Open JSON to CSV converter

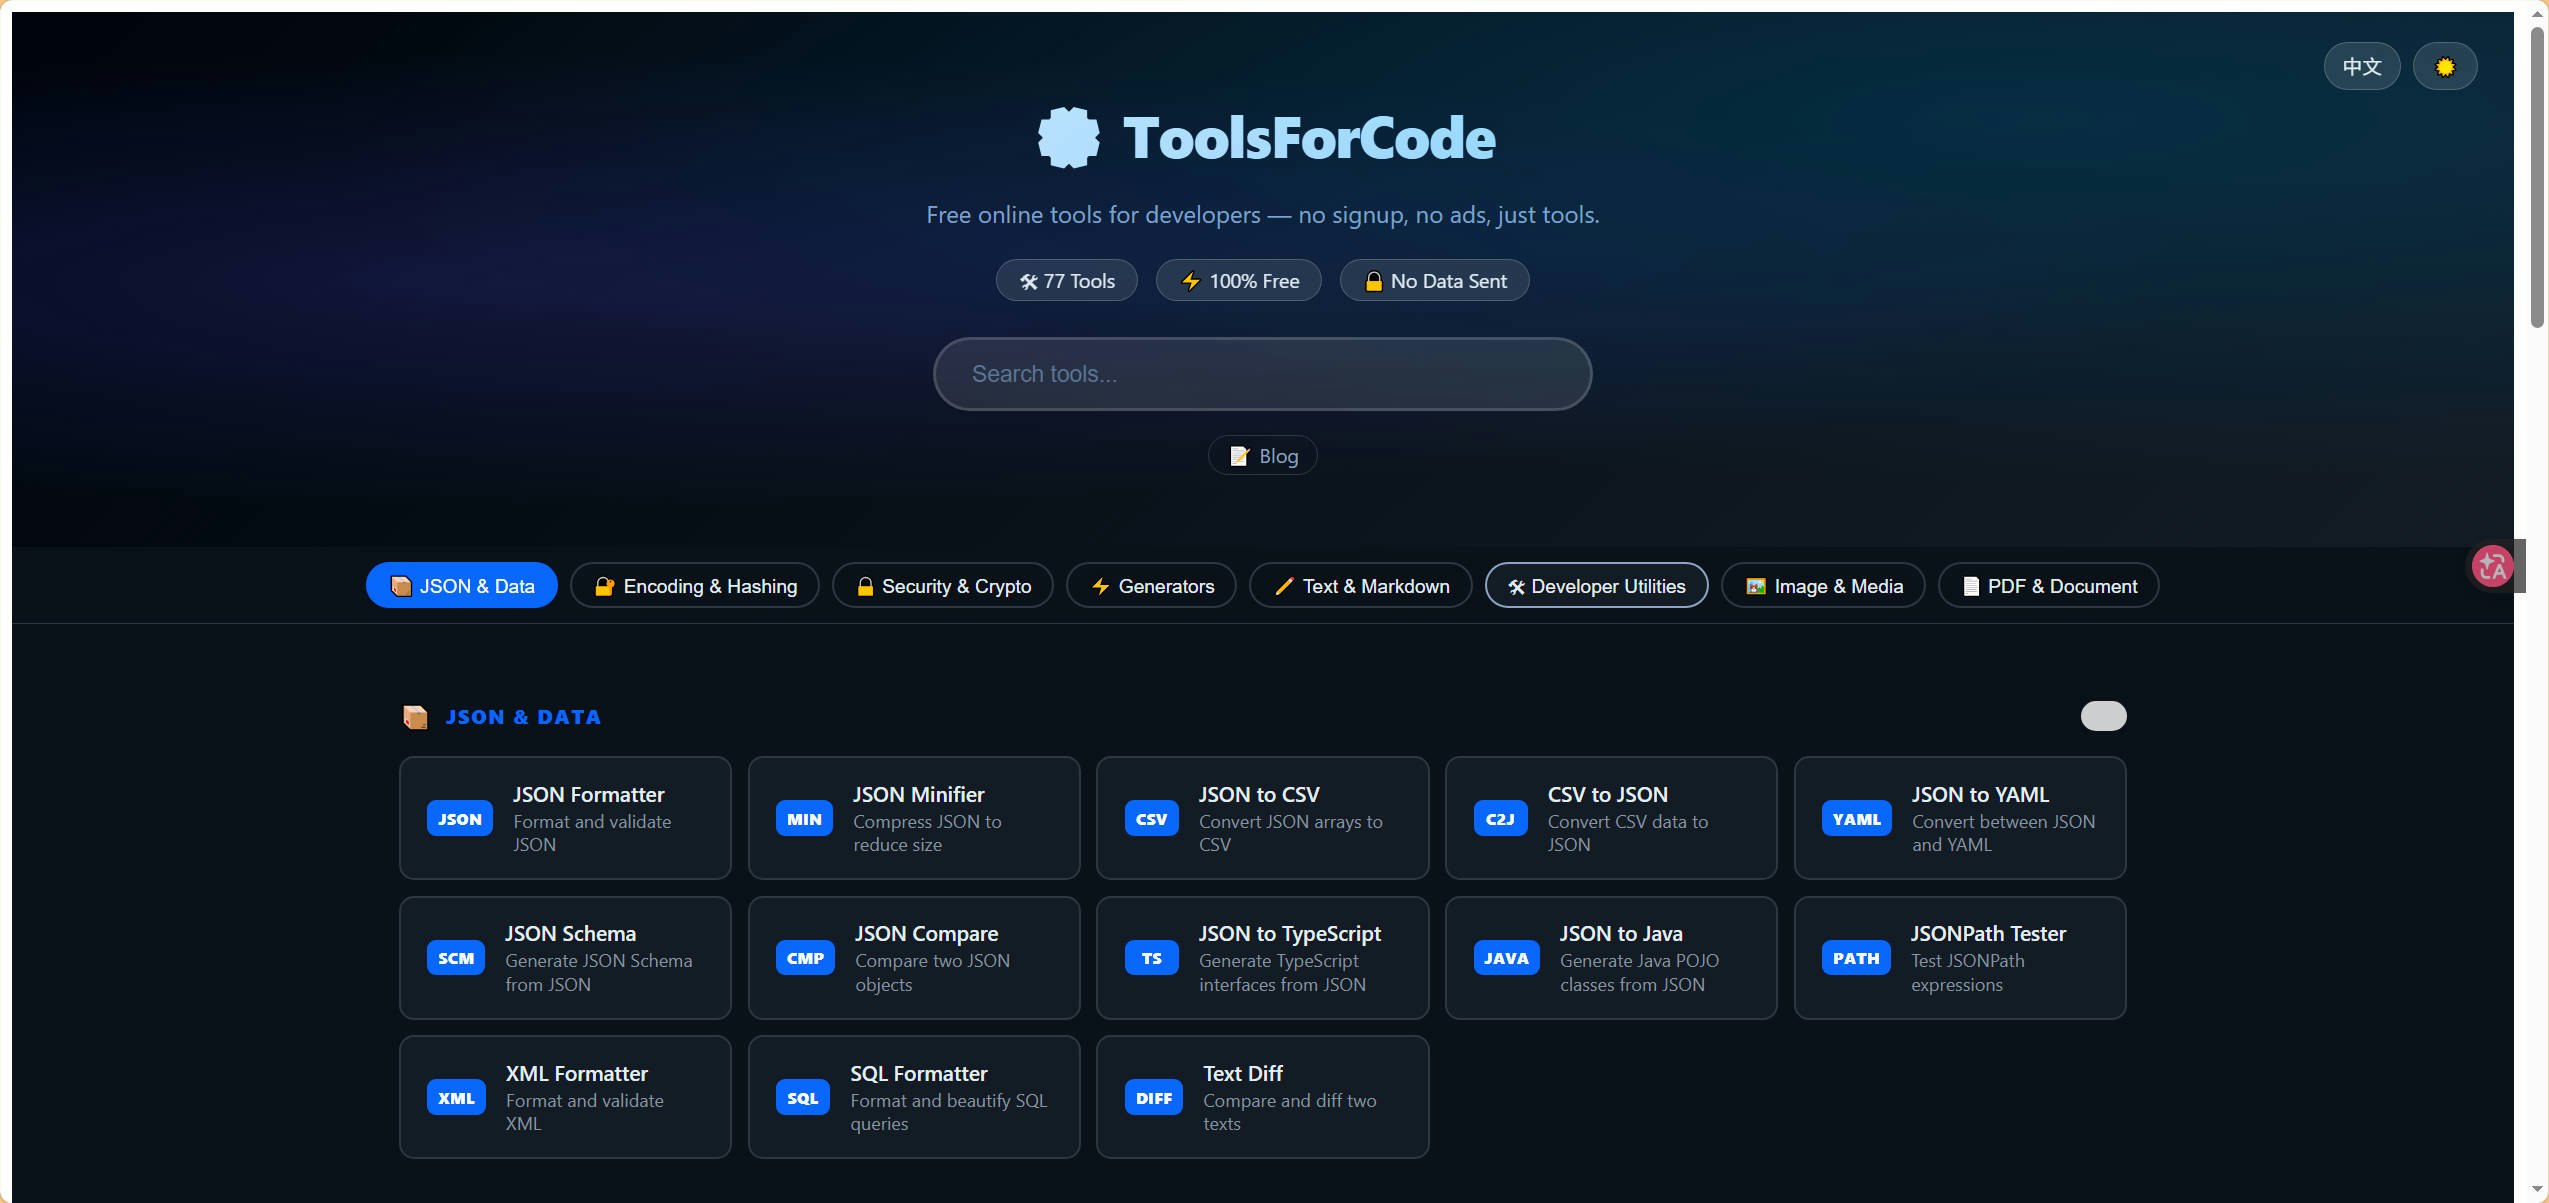(x=1262, y=817)
